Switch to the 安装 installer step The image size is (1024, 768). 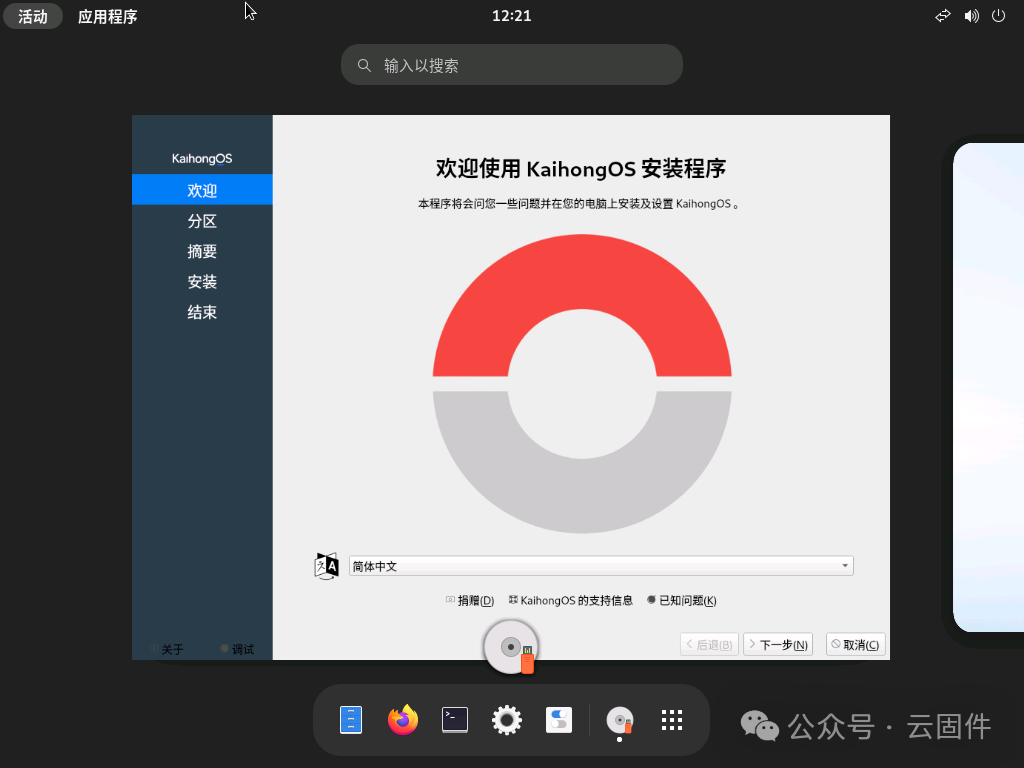[202, 282]
